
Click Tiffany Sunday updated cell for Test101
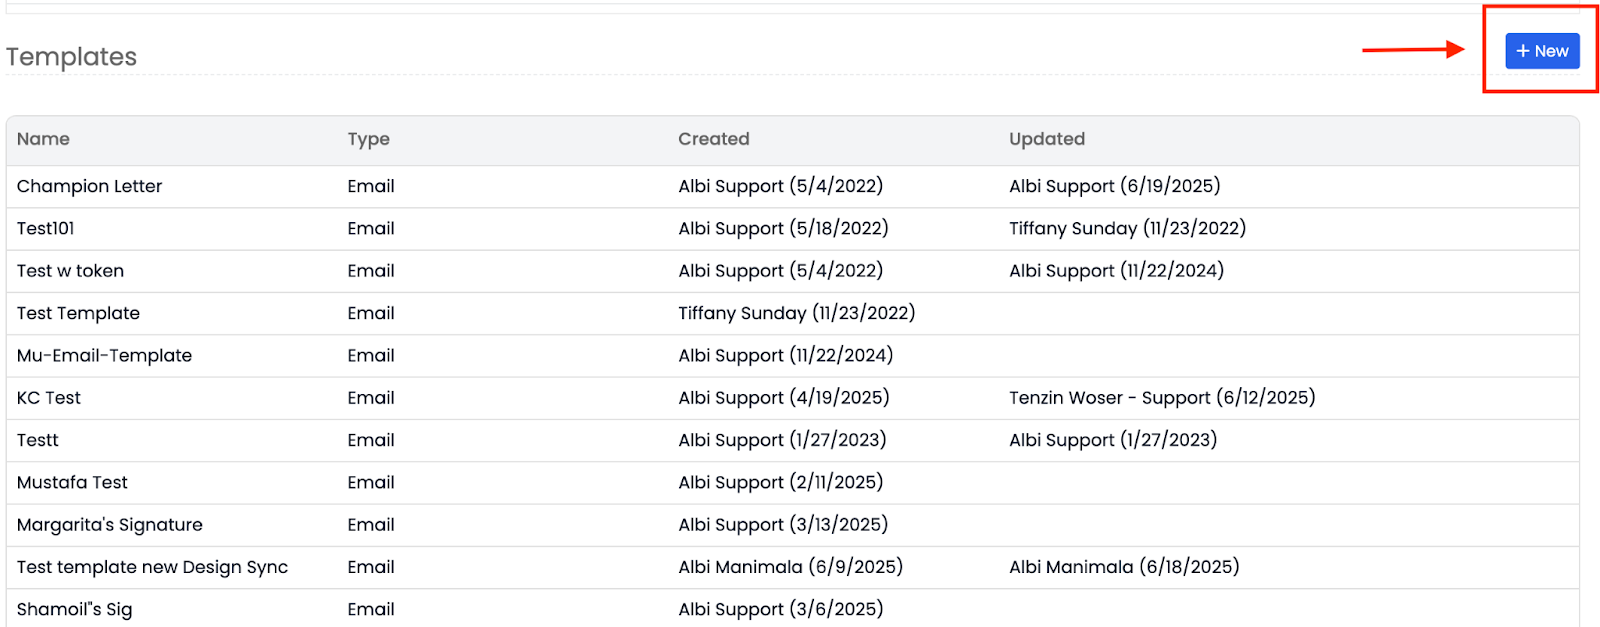click(1127, 228)
